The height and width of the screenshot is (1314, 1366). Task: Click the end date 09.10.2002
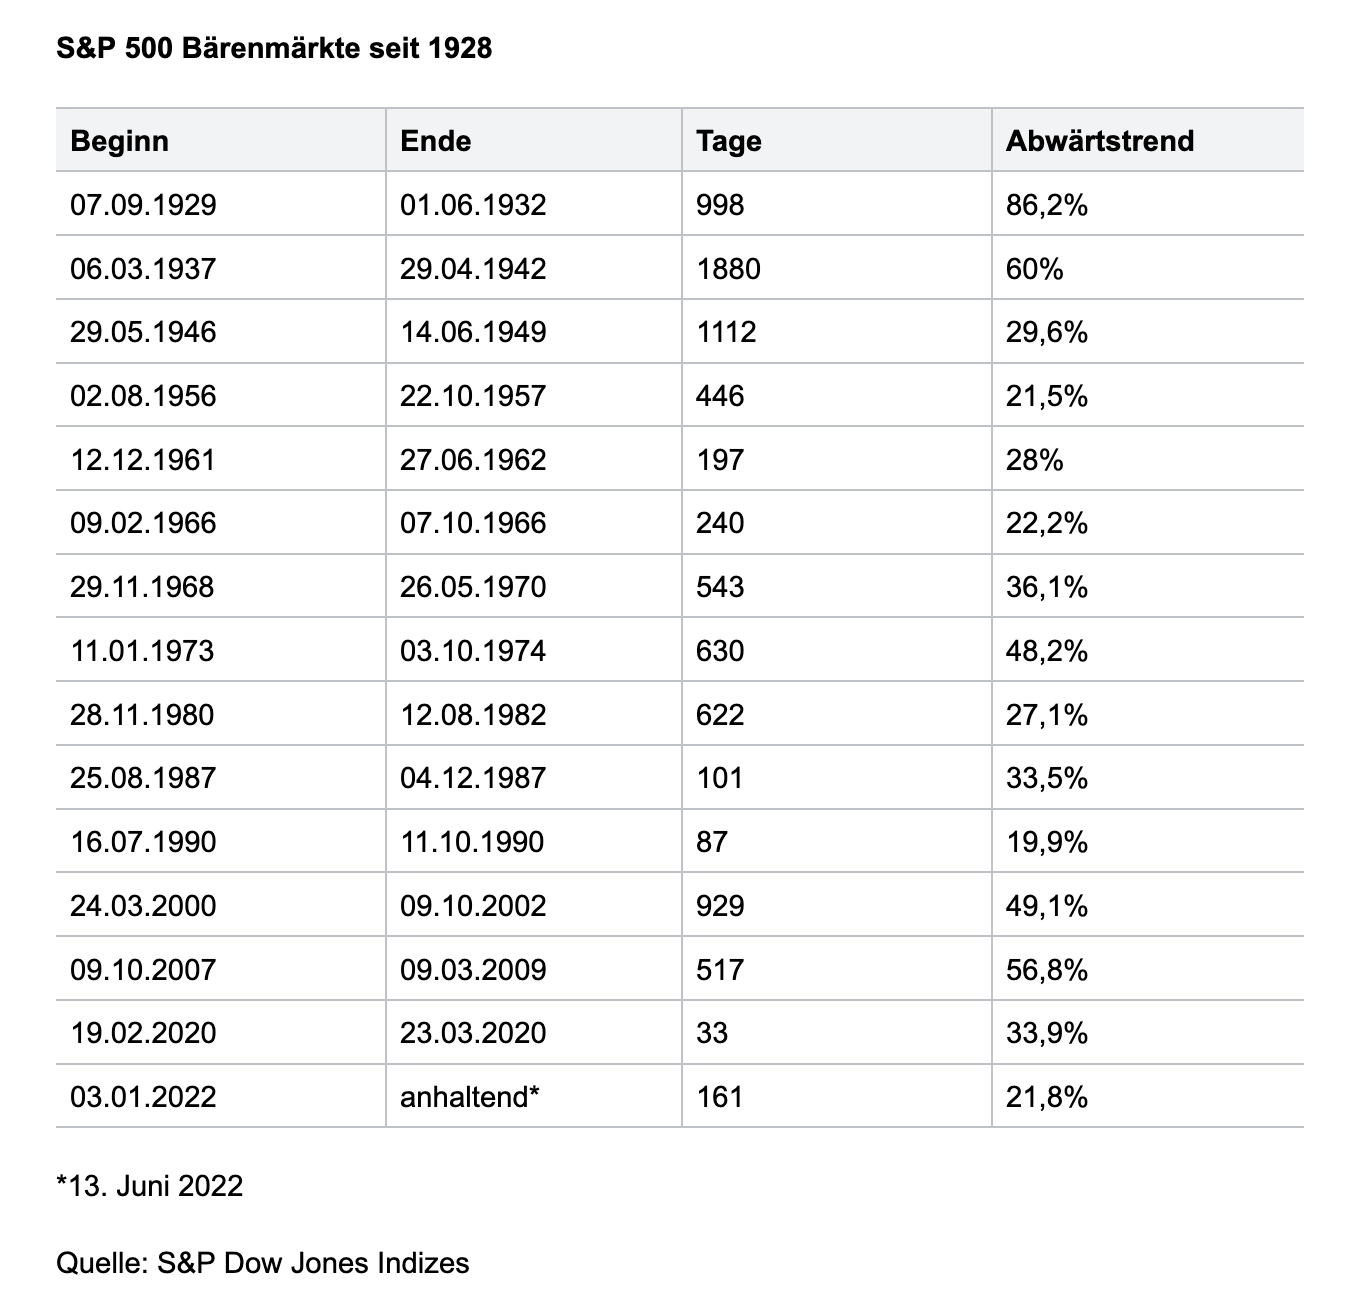tap(473, 905)
